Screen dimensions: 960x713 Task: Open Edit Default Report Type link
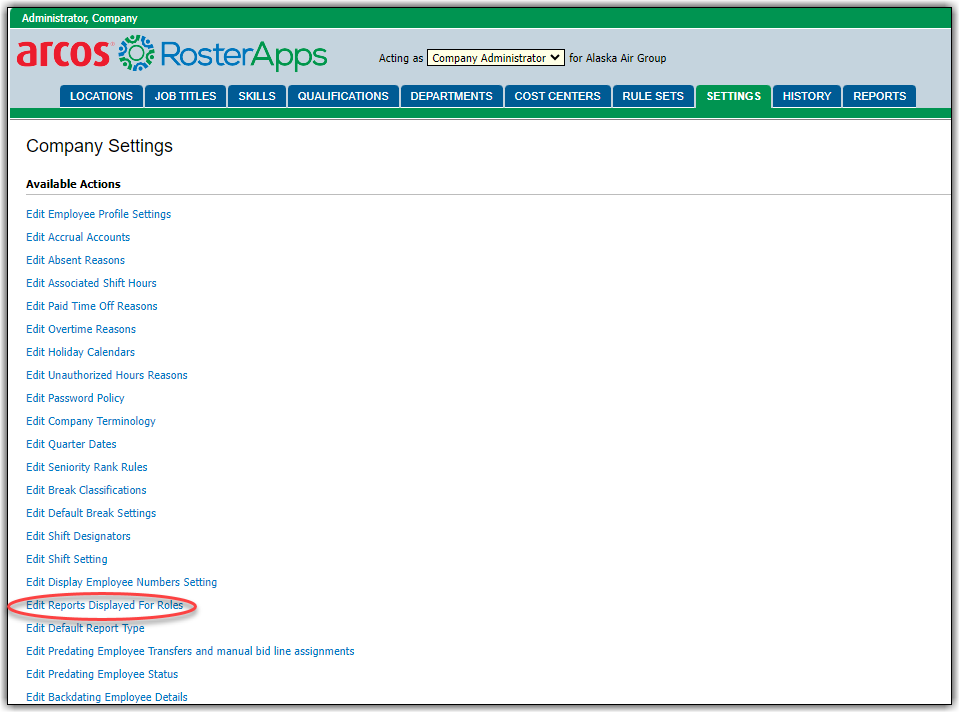pos(85,628)
